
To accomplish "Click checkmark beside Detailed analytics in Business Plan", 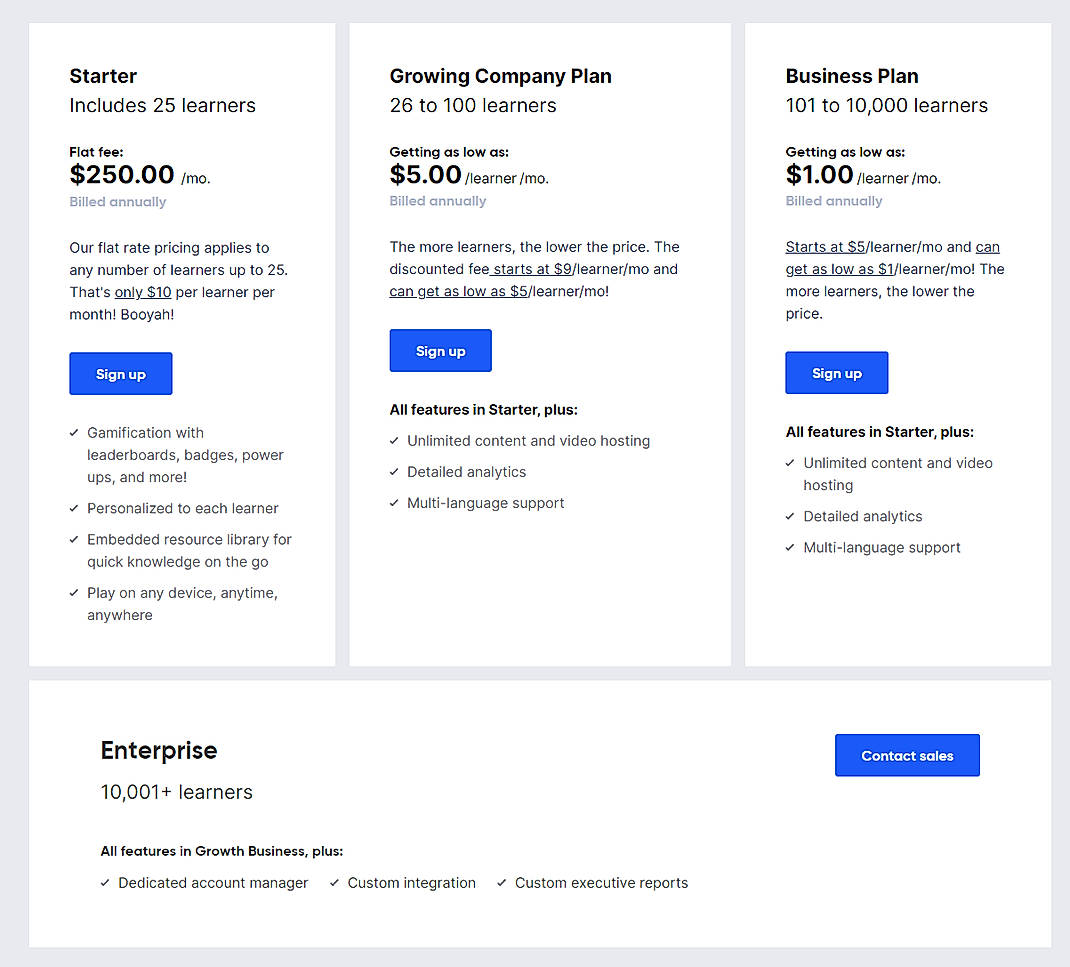I will click(x=790, y=516).
